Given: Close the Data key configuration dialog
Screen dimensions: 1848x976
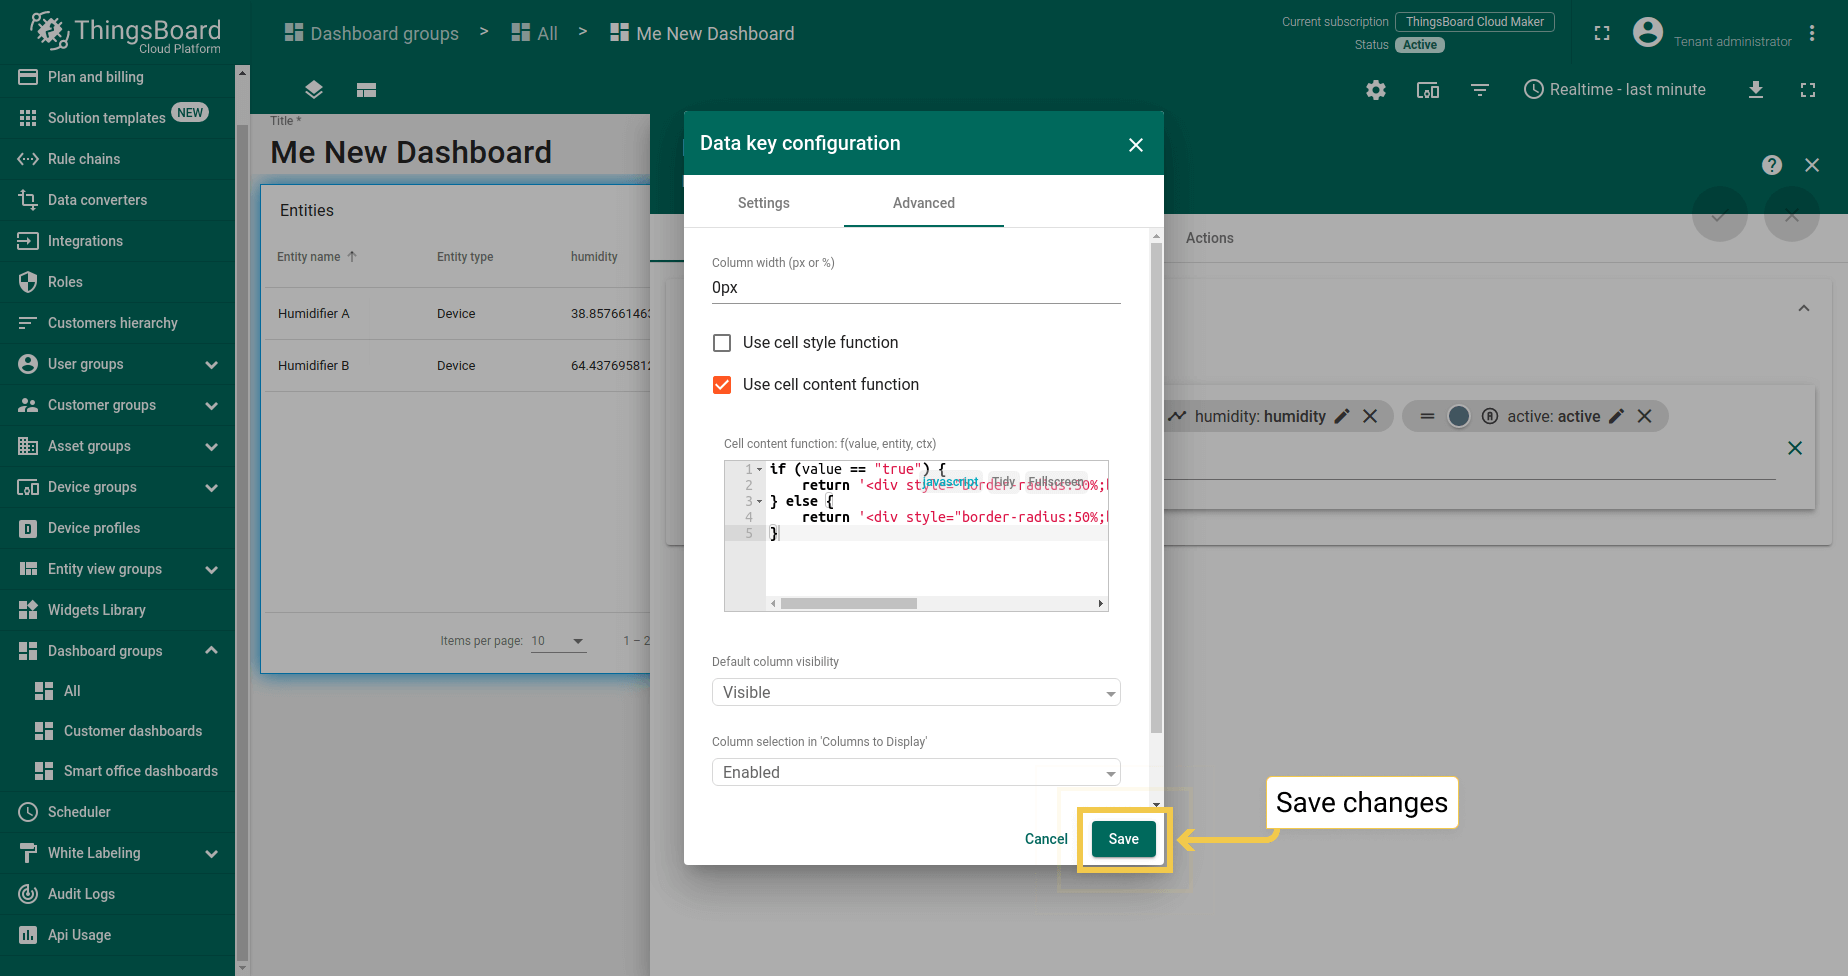Looking at the screenshot, I should [1136, 145].
